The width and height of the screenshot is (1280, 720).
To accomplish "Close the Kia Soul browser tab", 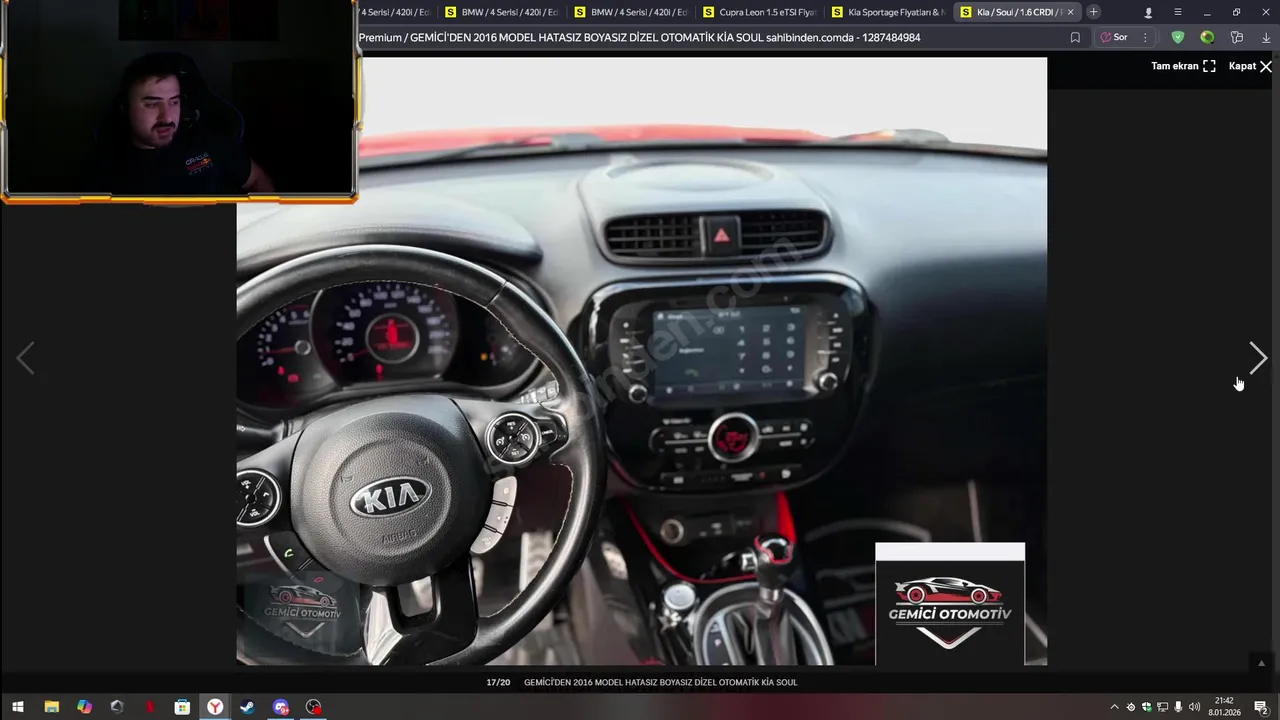I will pos(1071,12).
